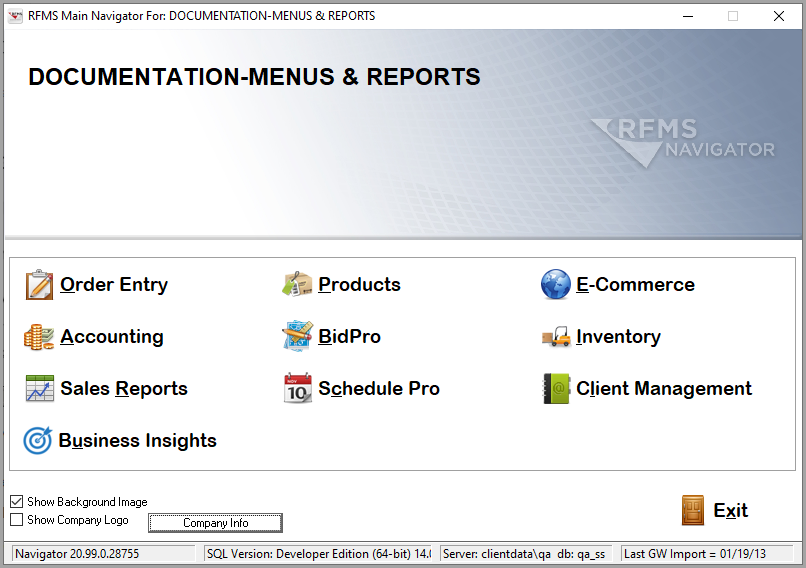Launch E-Commerce via its text label
The width and height of the screenshot is (806, 568).
point(635,284)
